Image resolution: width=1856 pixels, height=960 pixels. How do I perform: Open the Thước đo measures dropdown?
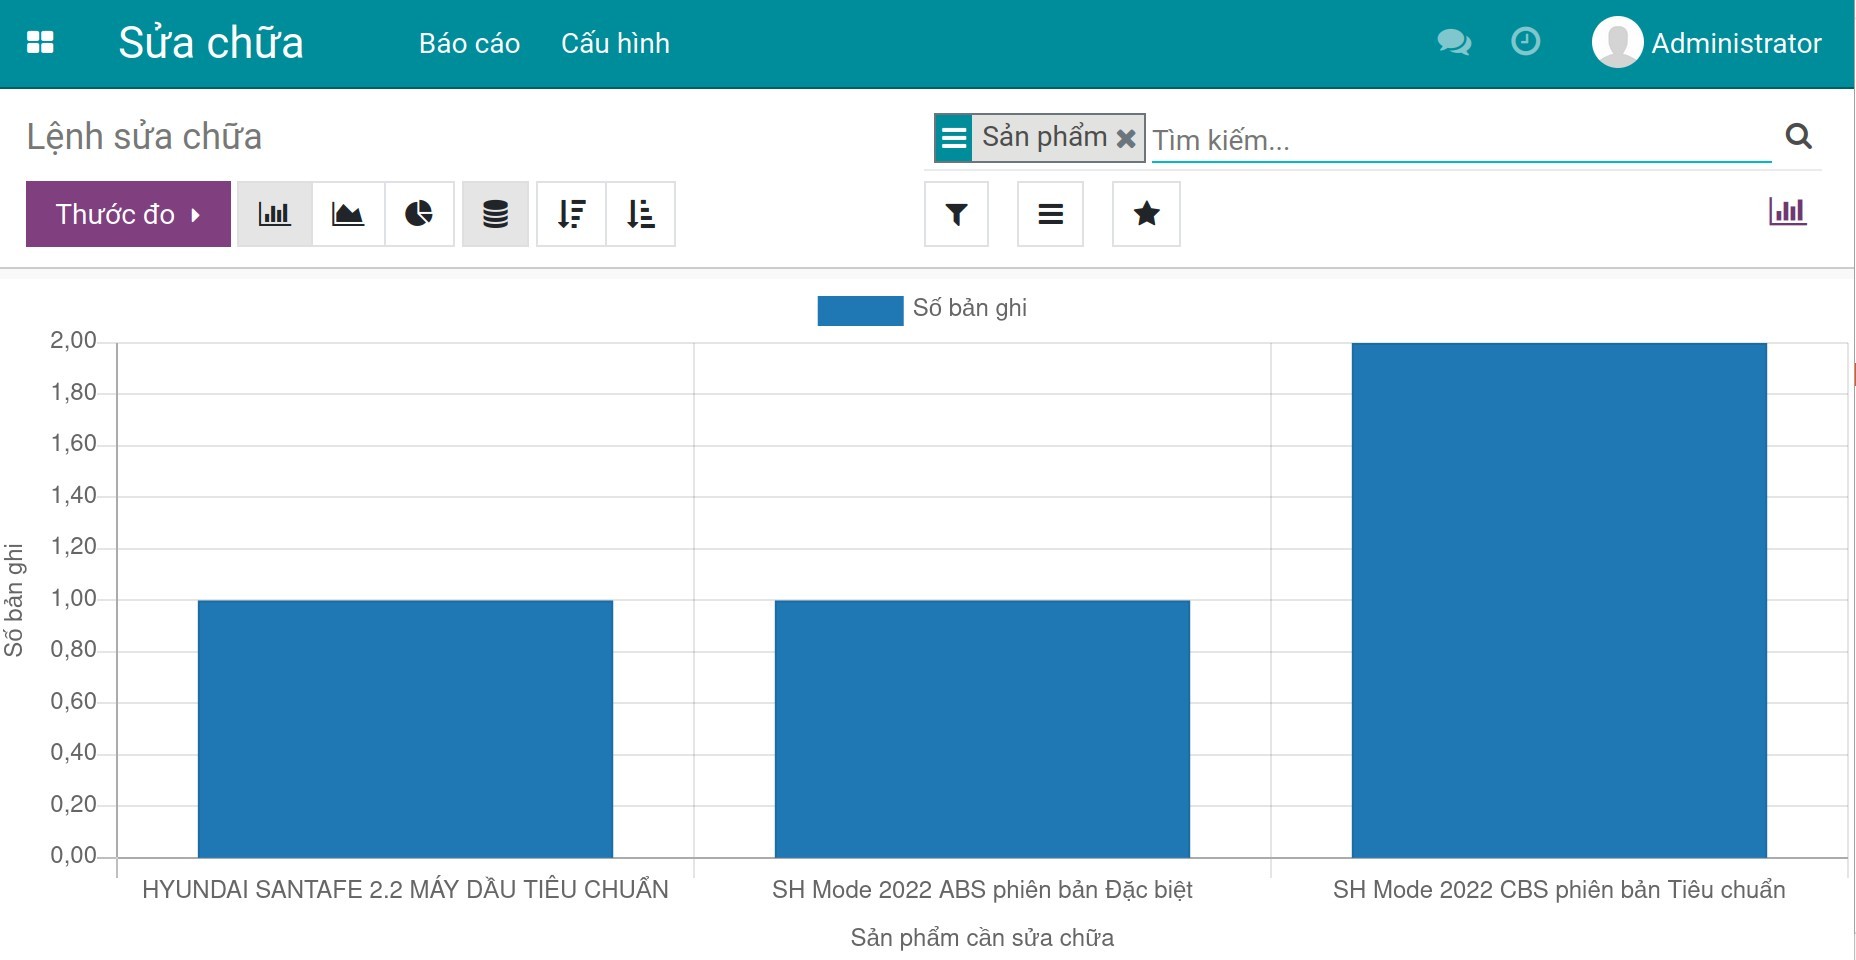tap(128, 214)
